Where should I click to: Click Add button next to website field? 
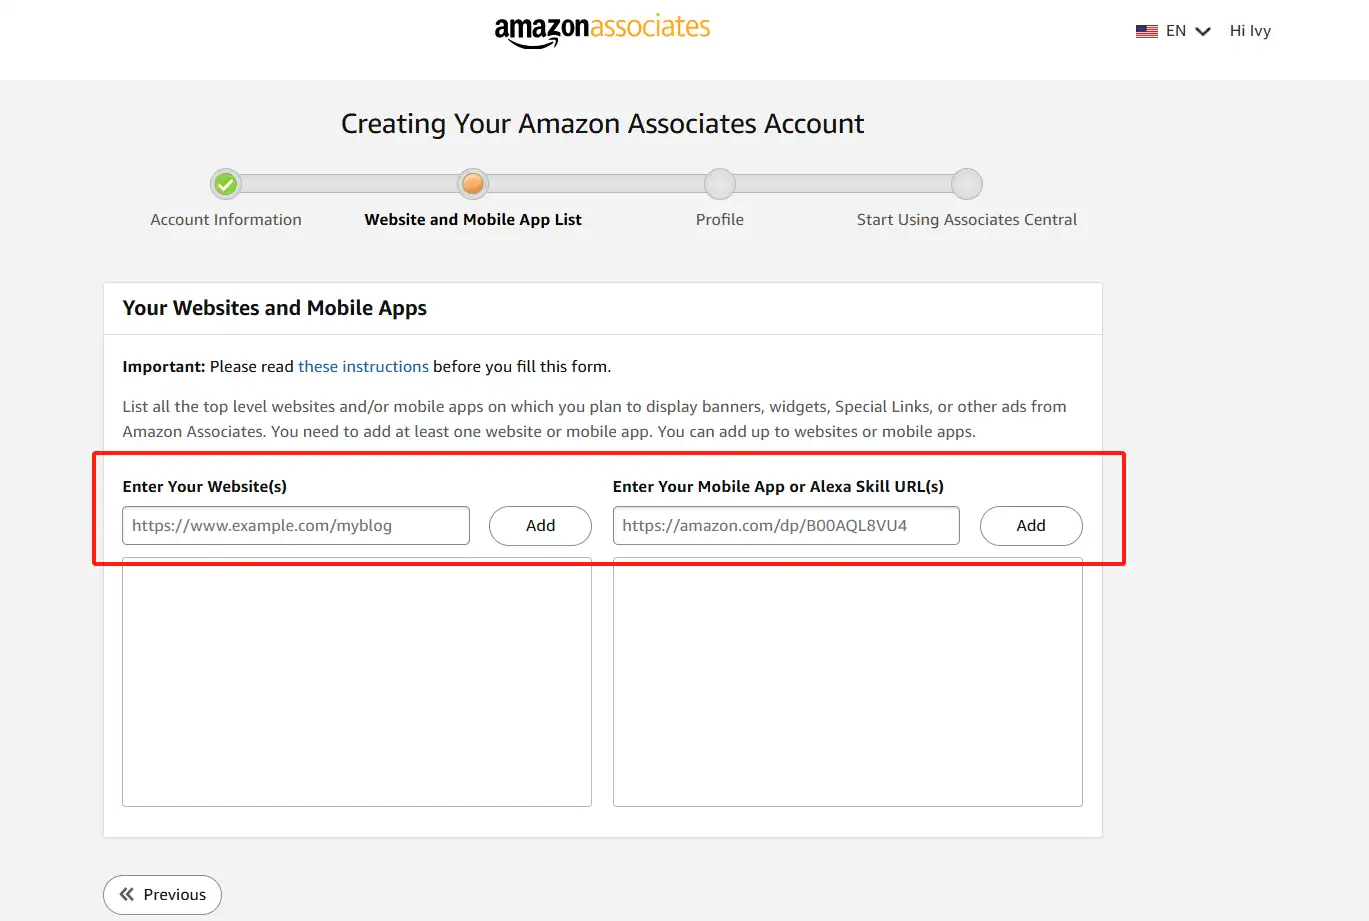click(540, 526)
